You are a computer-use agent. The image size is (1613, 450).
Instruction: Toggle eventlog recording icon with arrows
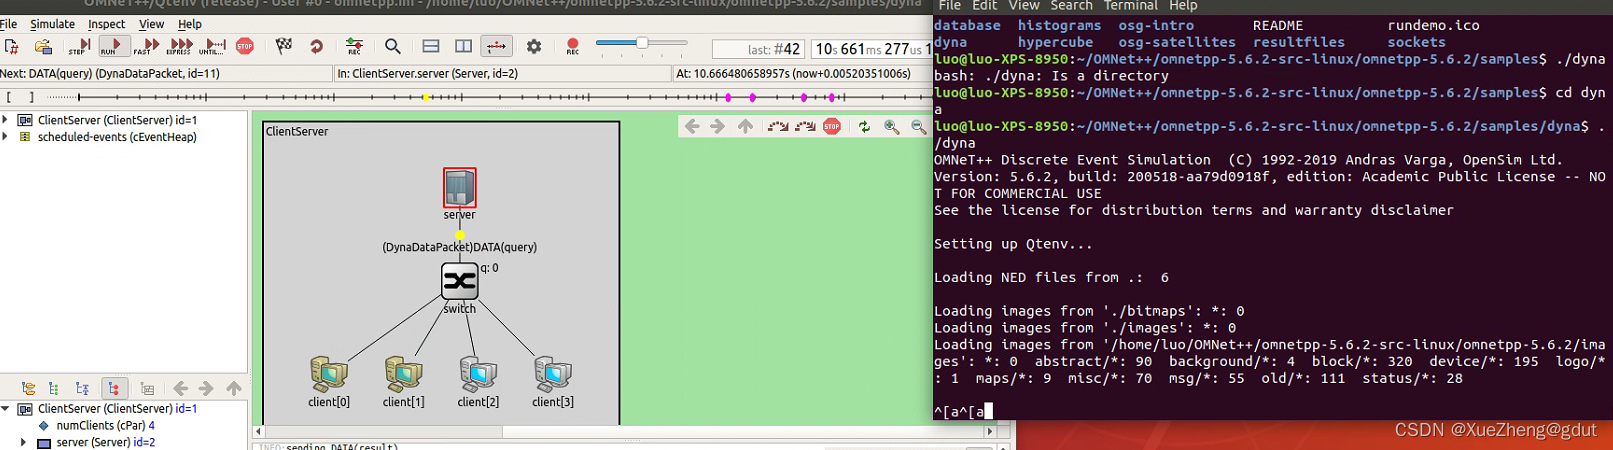[354, 46]
